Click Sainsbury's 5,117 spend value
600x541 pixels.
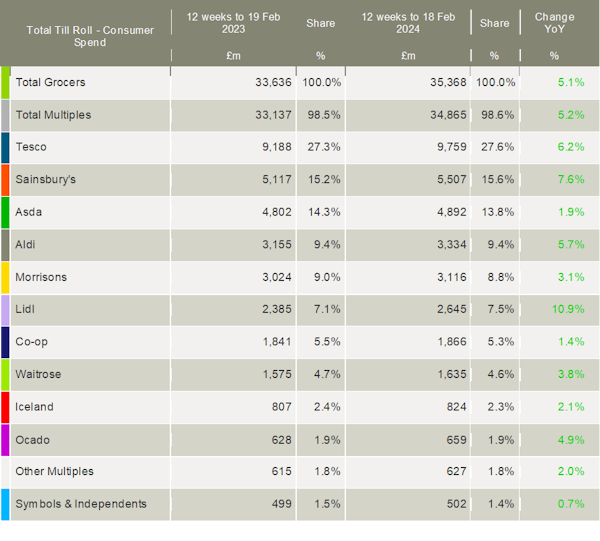coord(277,179)
